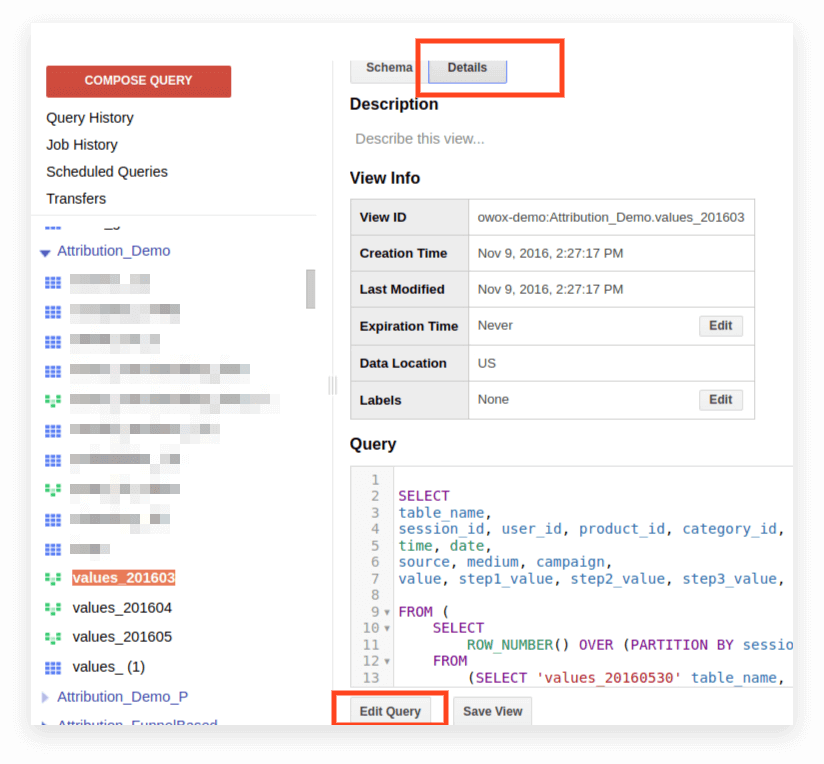
Task: Fold code at line 10 arrow
Action: click(387, 628)
